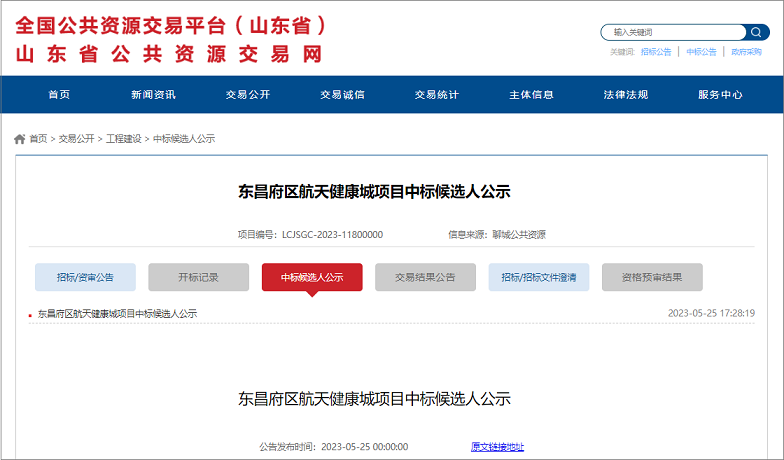Switch to the 招标/资审公告 tab
Viewport: 784px width, 460px height.
(85, 277)
